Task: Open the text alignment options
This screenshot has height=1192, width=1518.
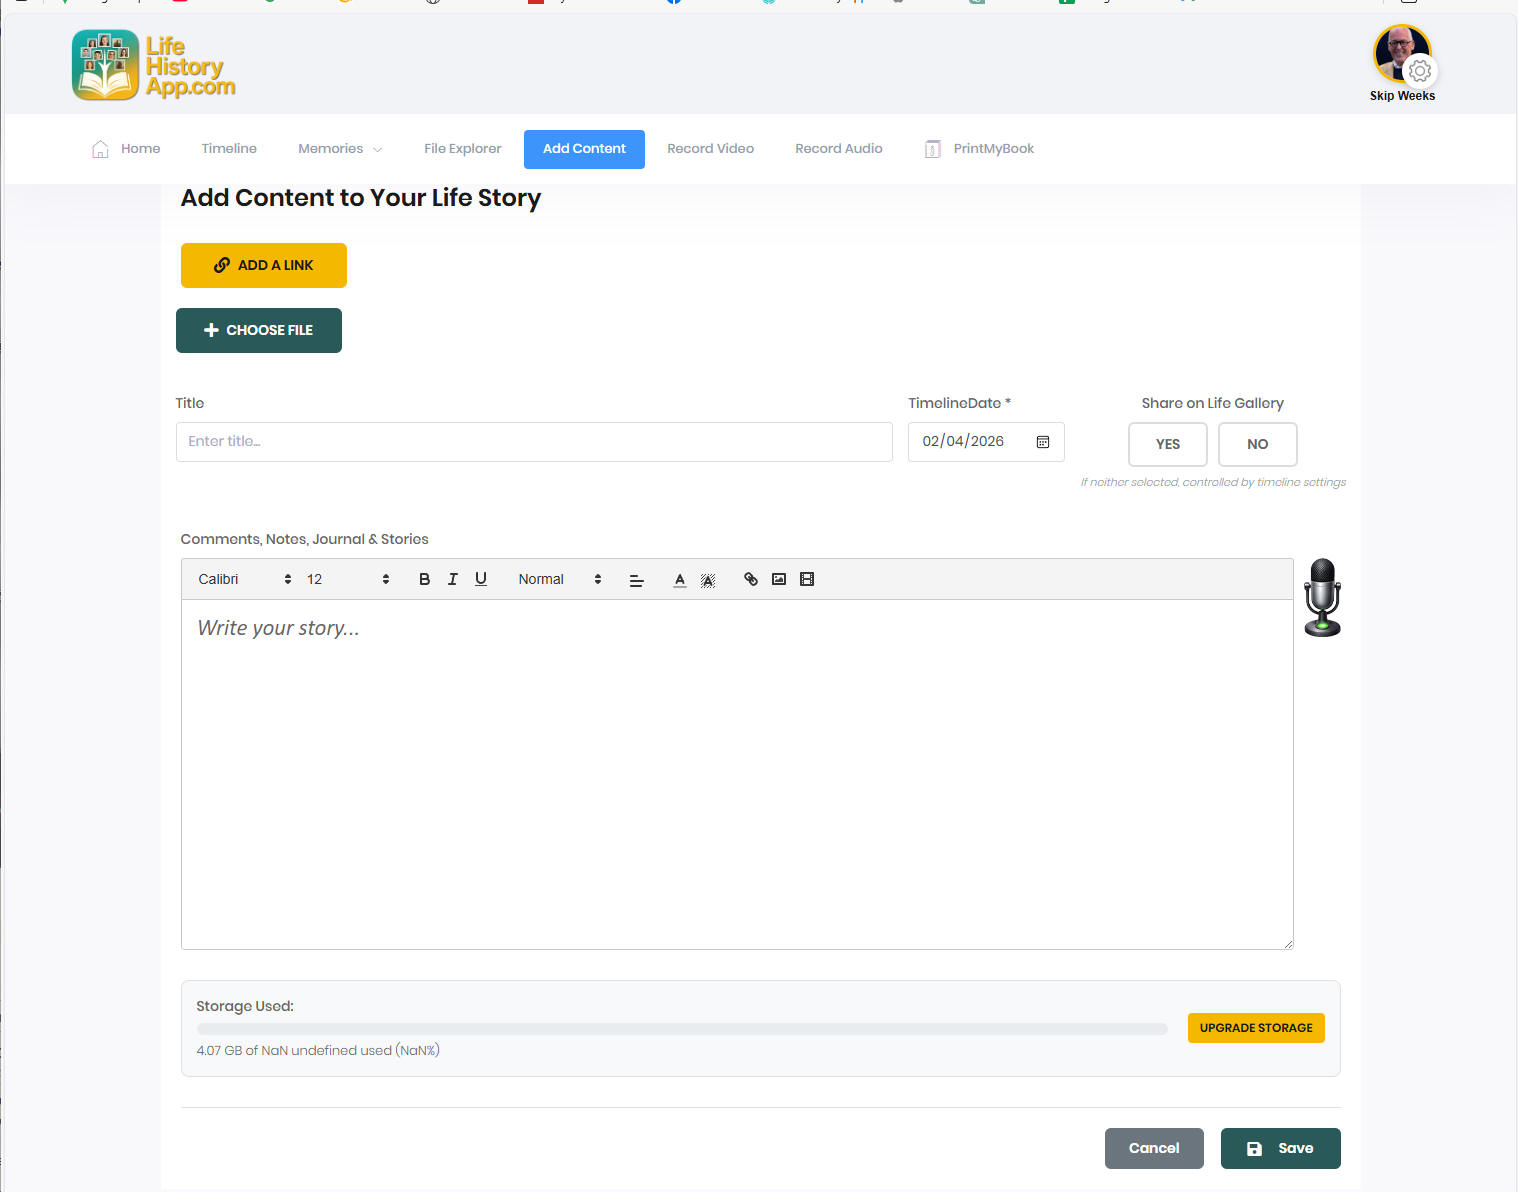Action: tap(636, 580)
